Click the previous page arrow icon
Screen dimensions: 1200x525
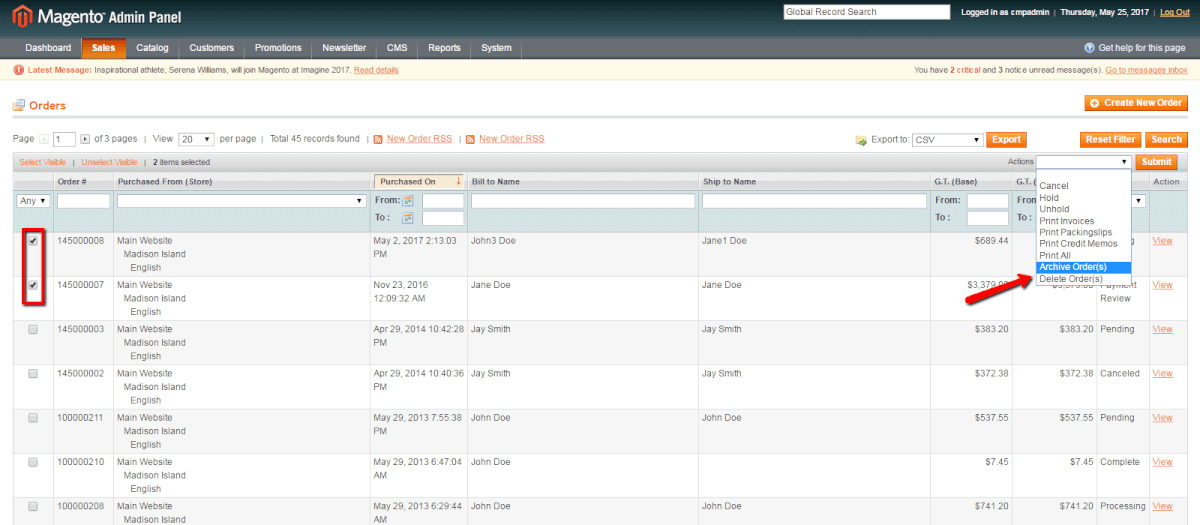click(45, 139)
